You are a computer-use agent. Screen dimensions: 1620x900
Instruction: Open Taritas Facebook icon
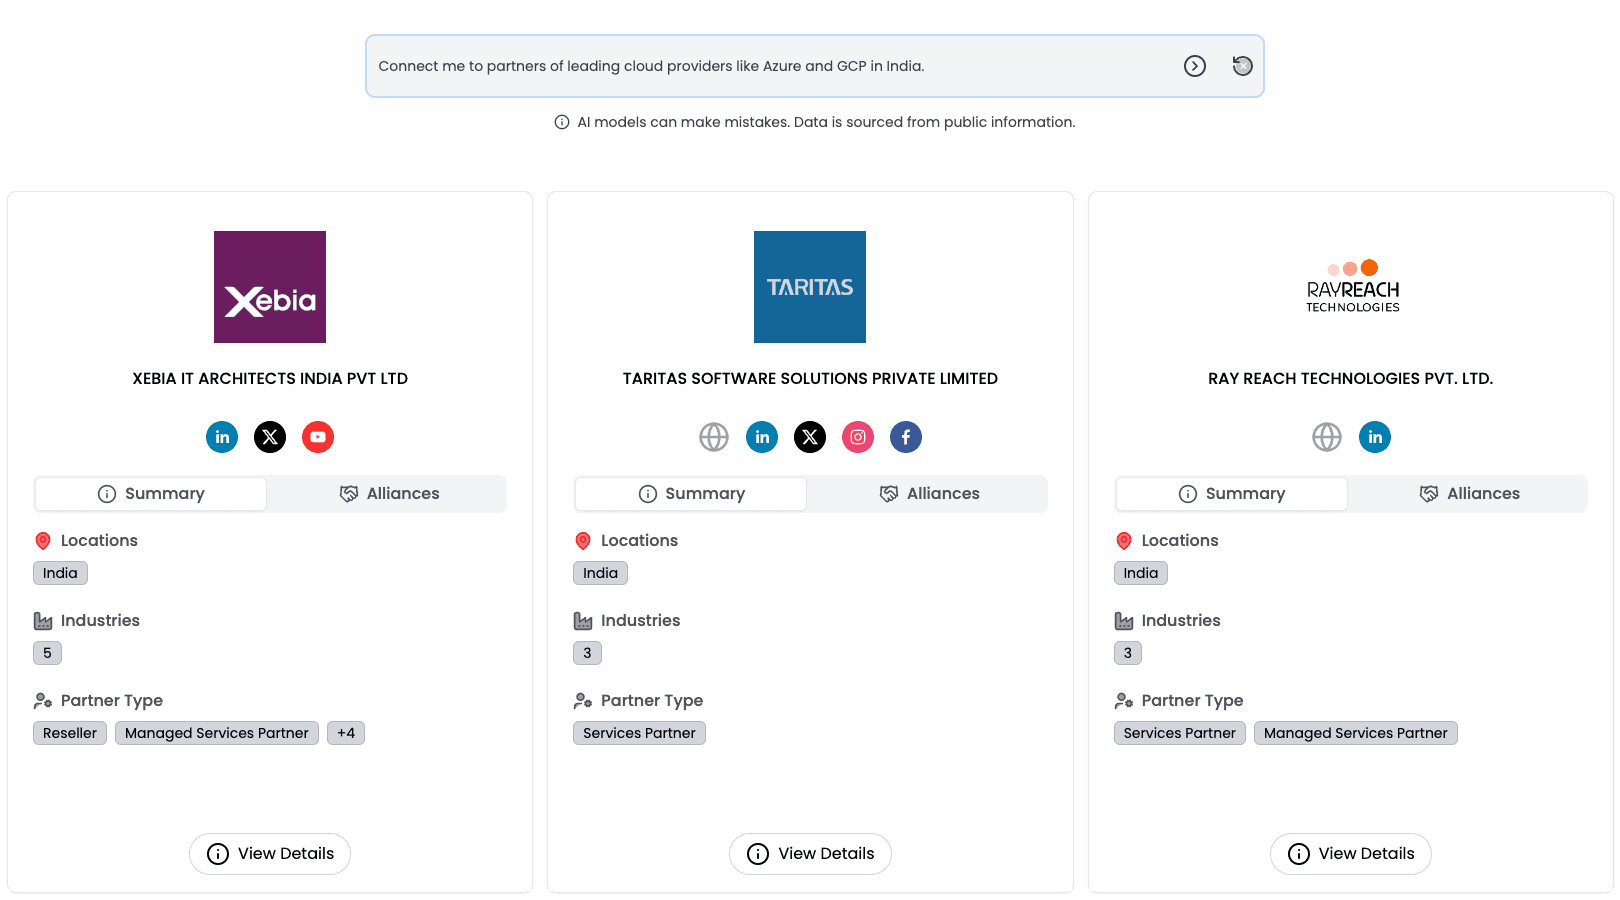tap(906, 437)
